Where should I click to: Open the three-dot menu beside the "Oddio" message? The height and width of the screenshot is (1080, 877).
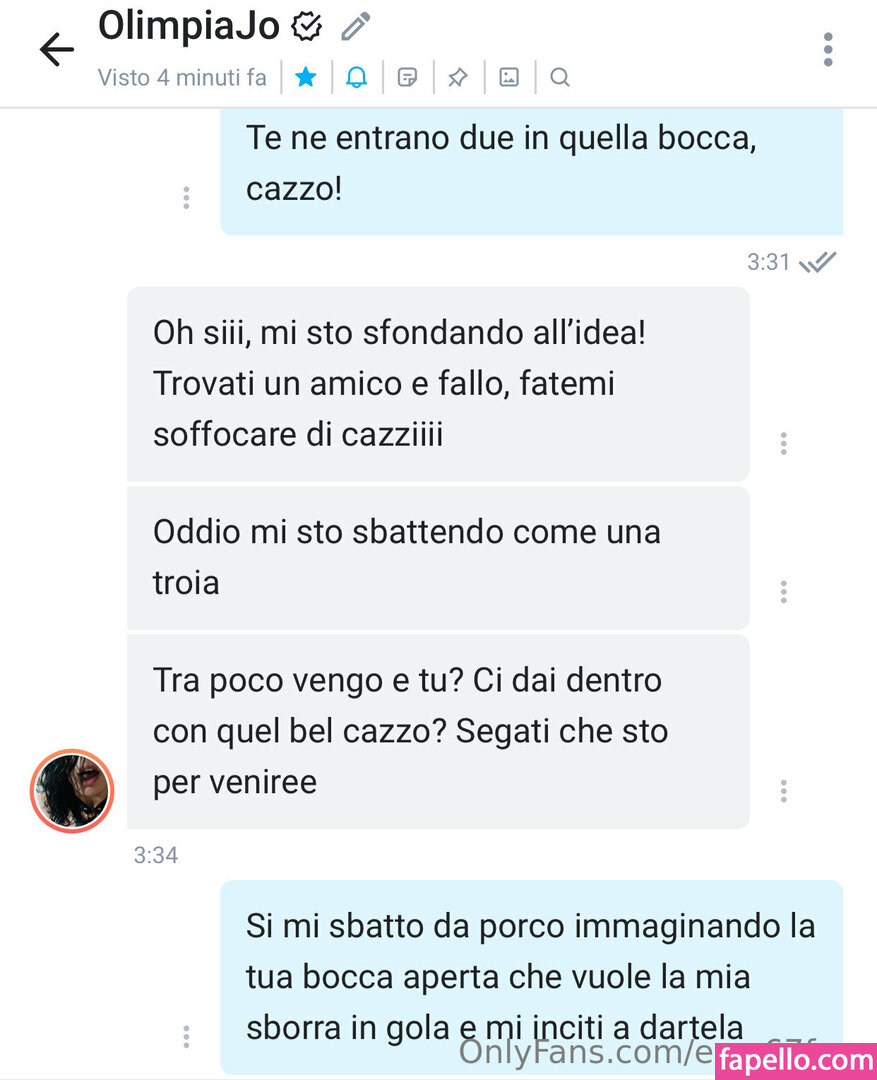[x=783, y=592]
